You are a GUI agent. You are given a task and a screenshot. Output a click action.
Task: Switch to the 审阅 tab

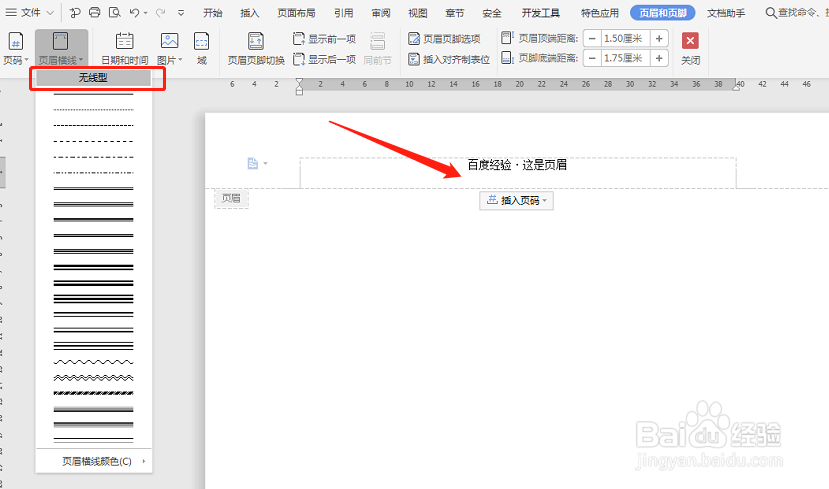(381, 13)
